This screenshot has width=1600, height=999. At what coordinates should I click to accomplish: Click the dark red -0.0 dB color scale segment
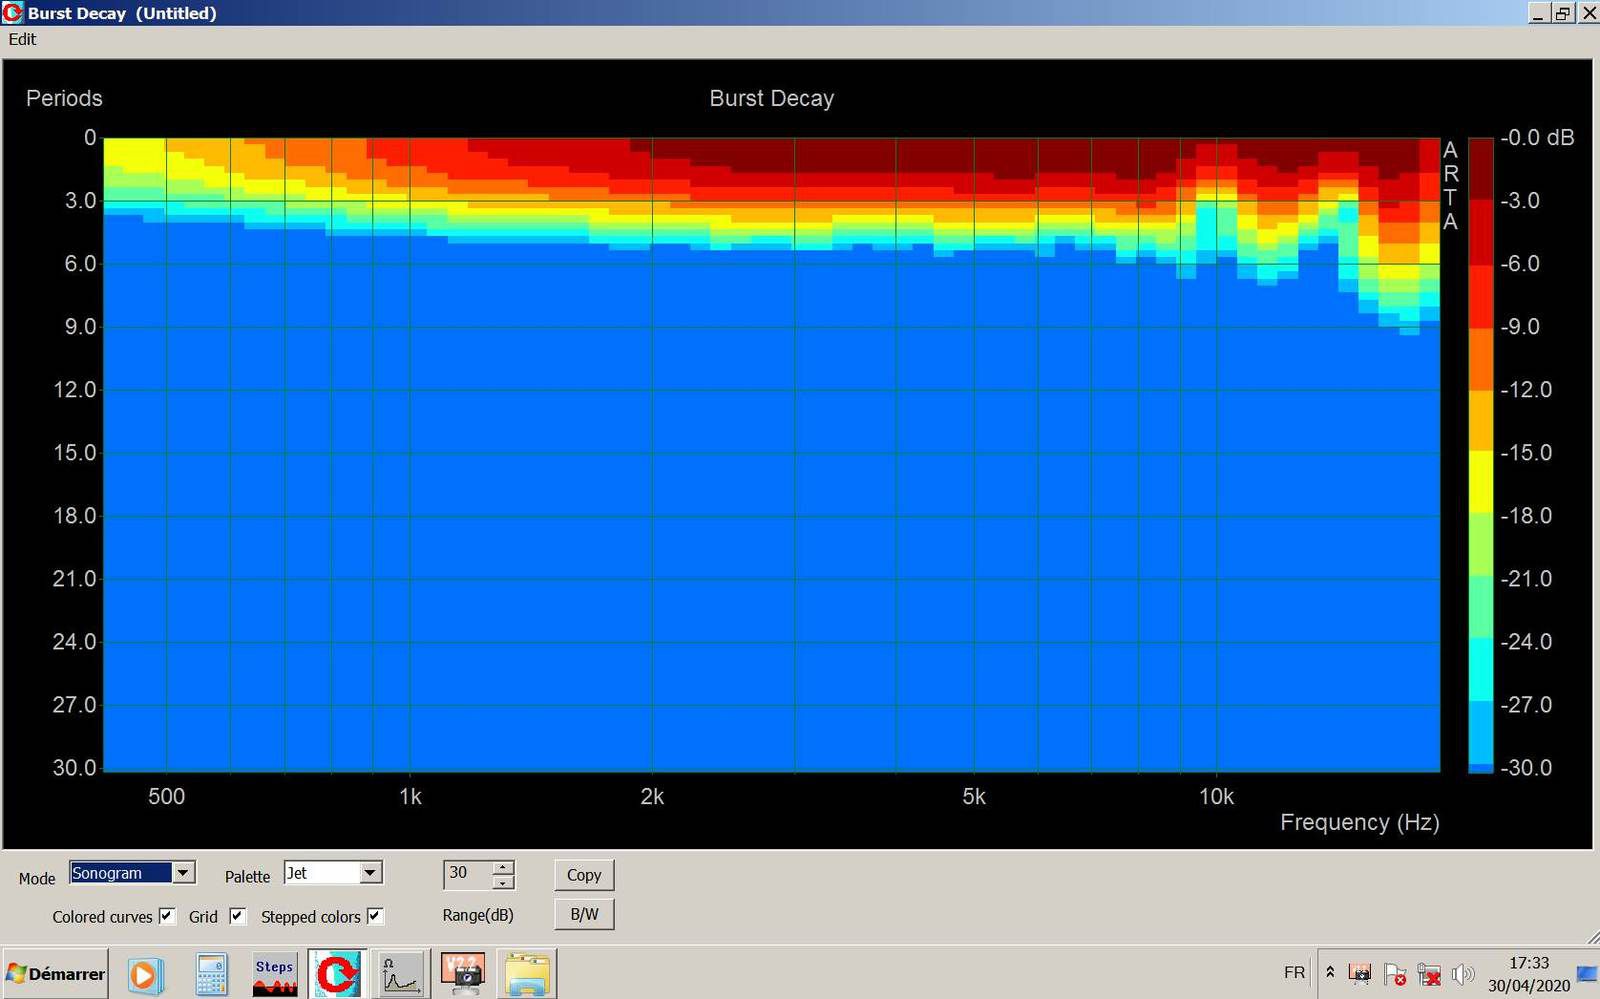1480,168
